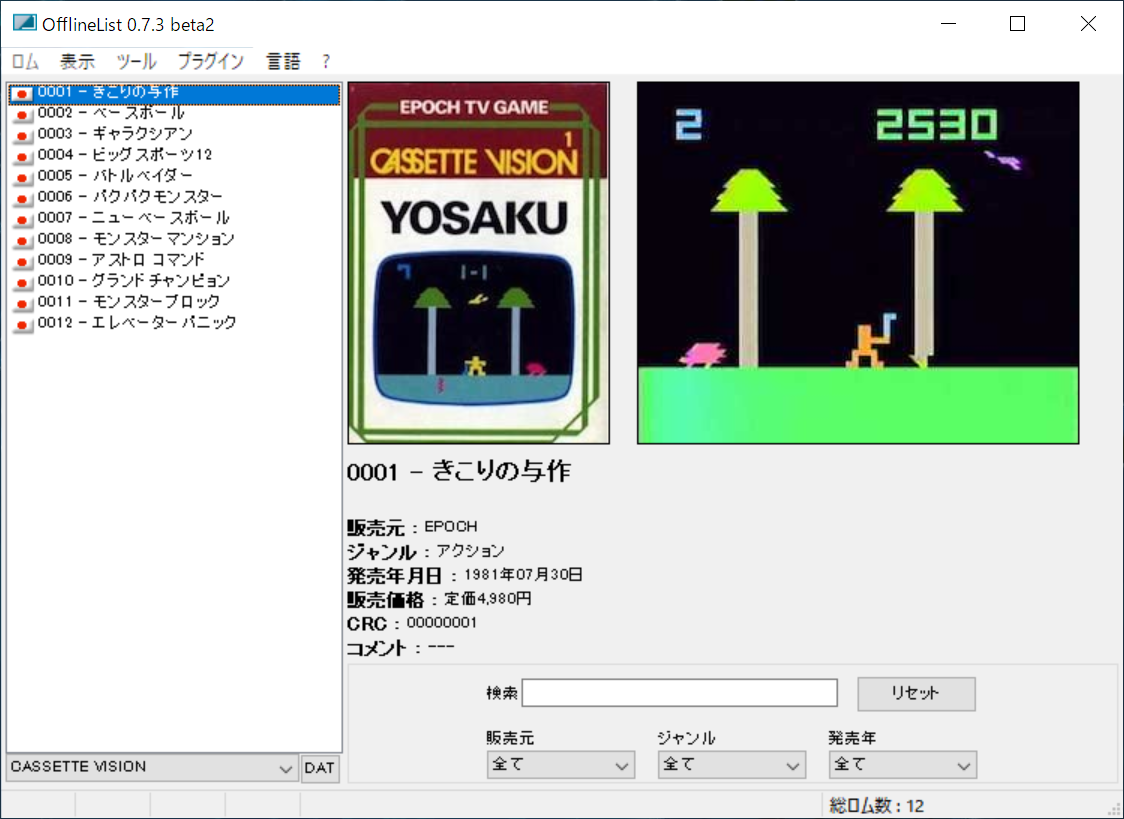The width and height of the screenshot is (1124, 819).
Task: Click into the 検索 search field
Action: (679, 693)
